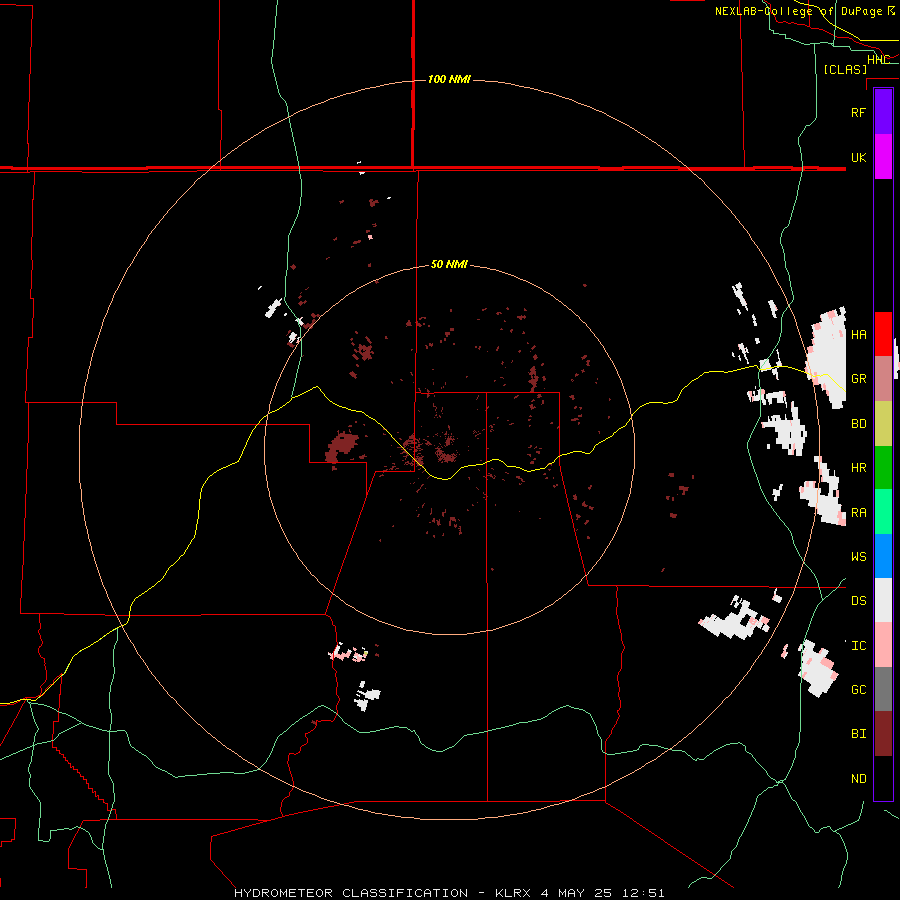Click the [CLAS] unit label
This screenshot has height=900, width=900.
[x=845, y=69]
